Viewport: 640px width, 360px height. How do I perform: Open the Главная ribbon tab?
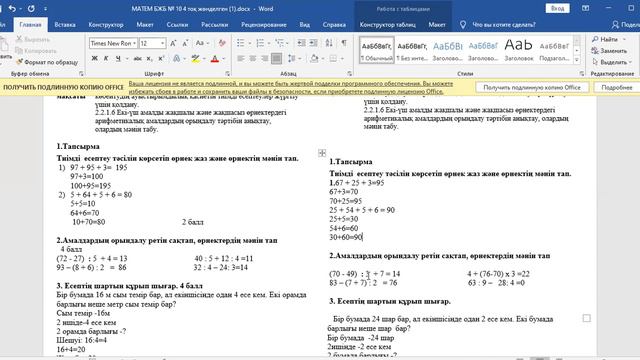pyautogui.click(x=31, y=24)
